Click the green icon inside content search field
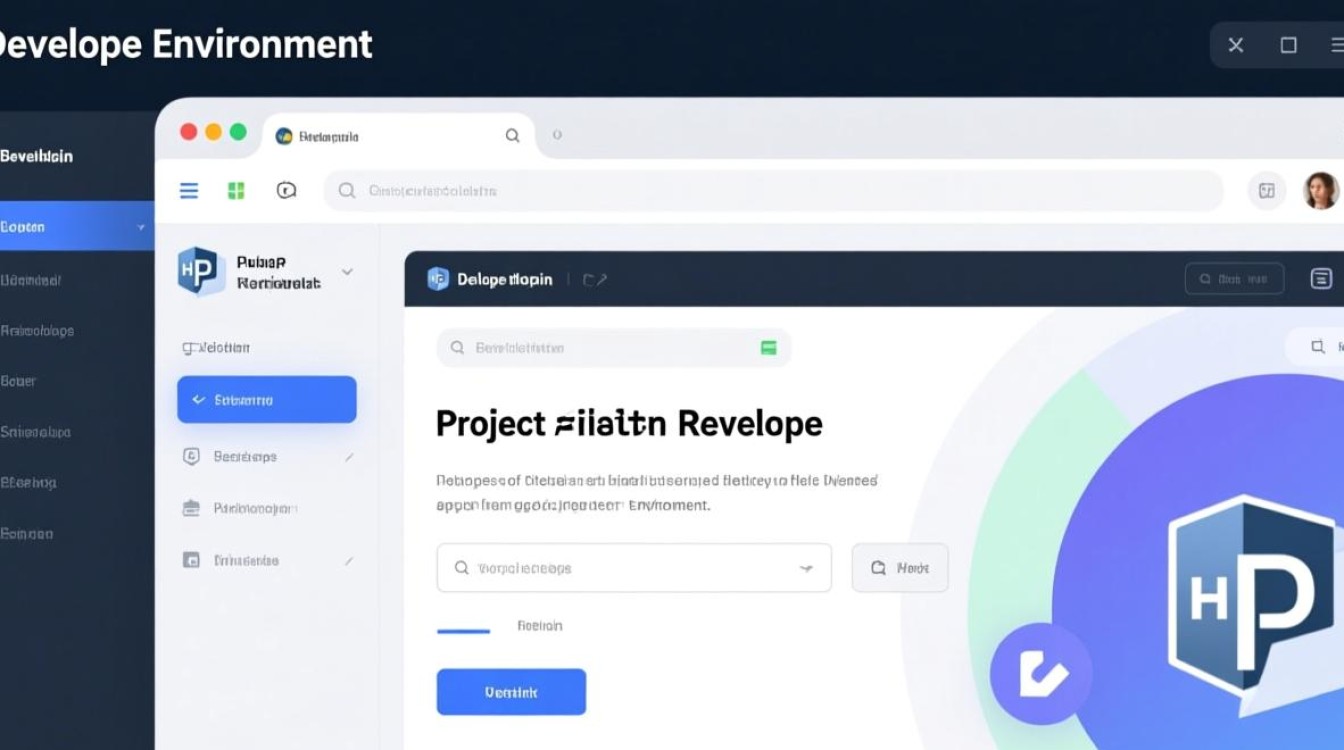Image resolution: width=1344 pixels, height=750 pixels. [768, 348]
